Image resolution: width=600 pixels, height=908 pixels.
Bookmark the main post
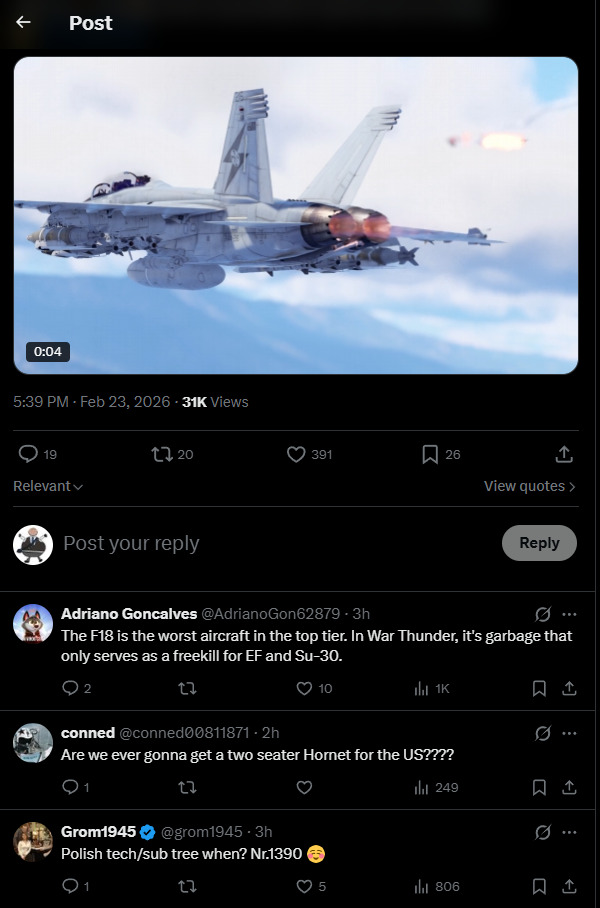(430, 454)
